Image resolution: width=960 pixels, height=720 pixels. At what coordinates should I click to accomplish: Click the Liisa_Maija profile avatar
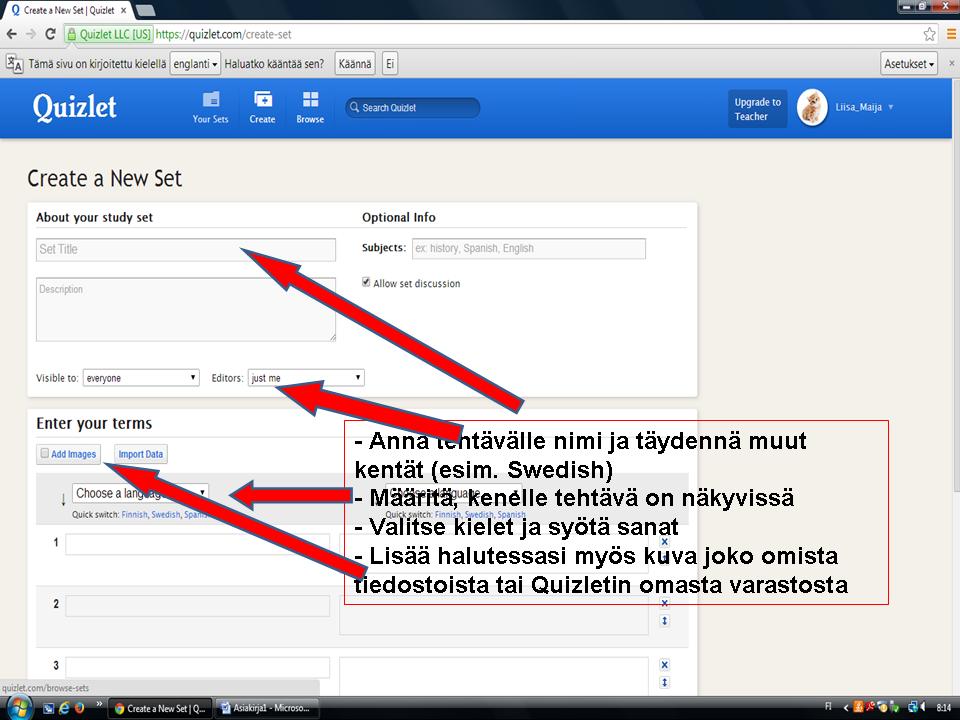tap(812, 108)
